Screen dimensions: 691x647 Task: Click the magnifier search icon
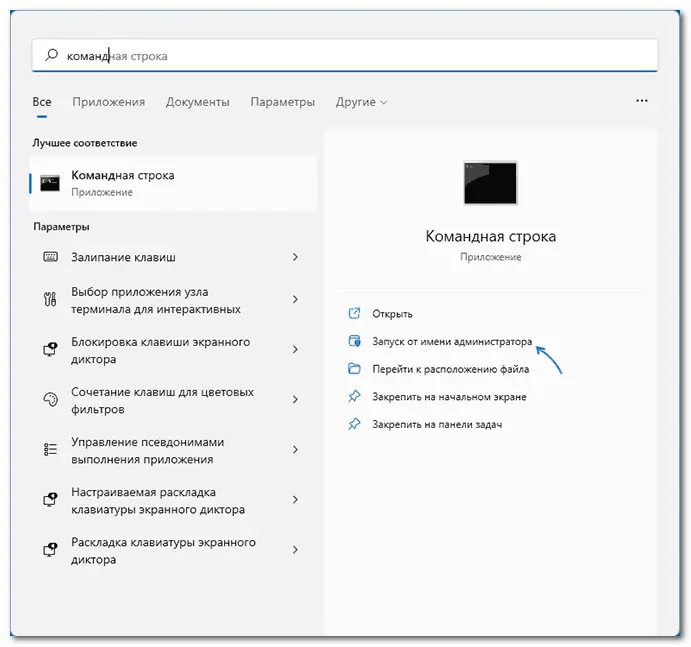point(51,56)
